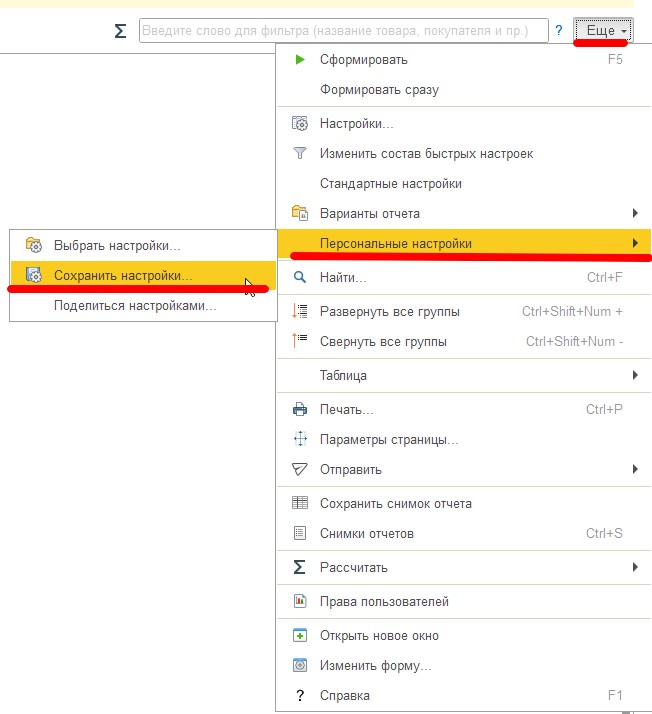Click the Печать printer icon
The image size is (652, 714).
tap(299, 409)
